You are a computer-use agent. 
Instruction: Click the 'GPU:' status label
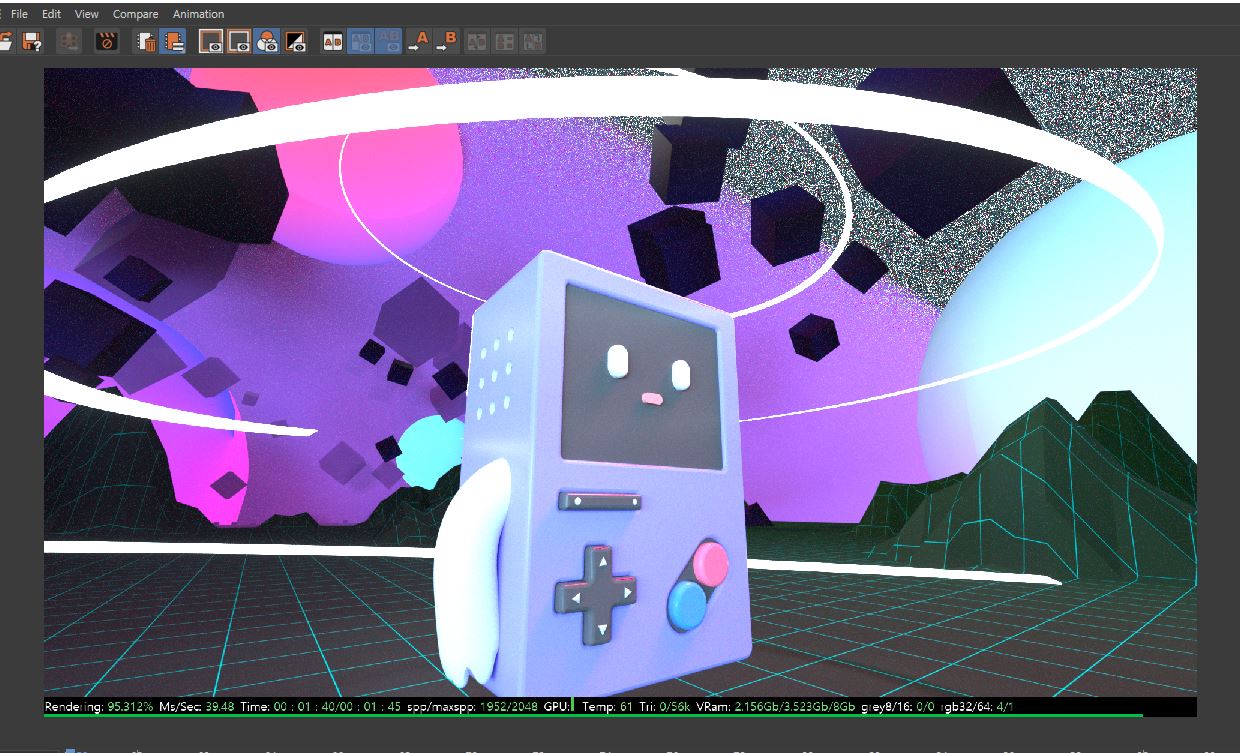(557, 707)
